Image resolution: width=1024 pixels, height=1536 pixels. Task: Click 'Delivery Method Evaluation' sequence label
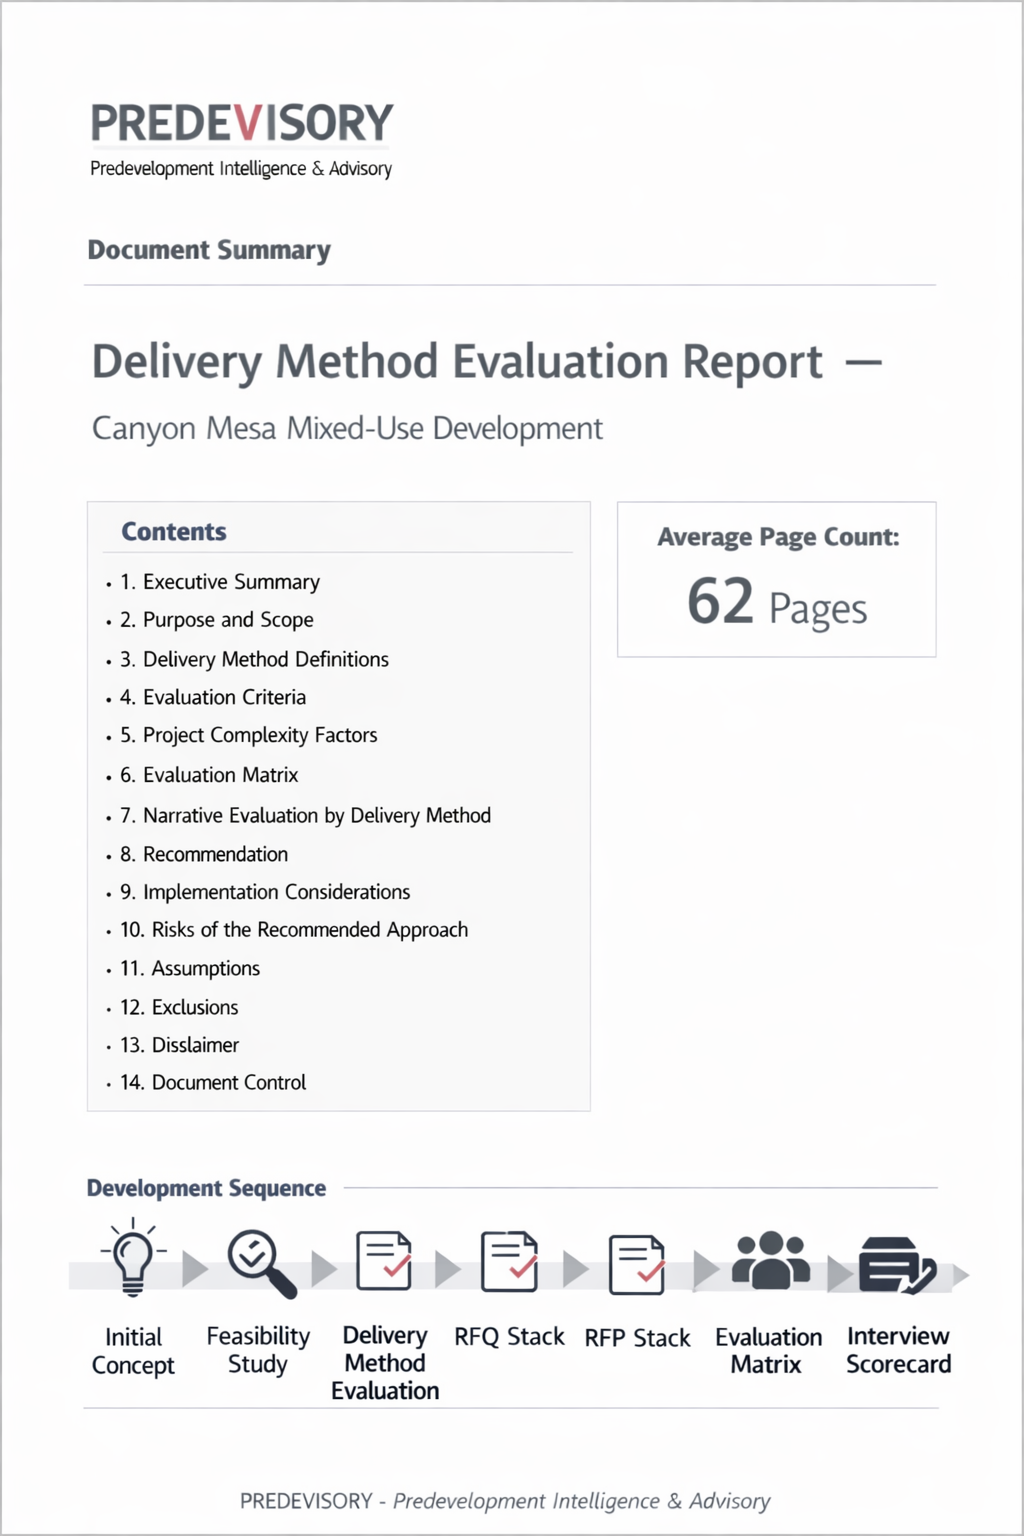click(x=385, y=1363)
